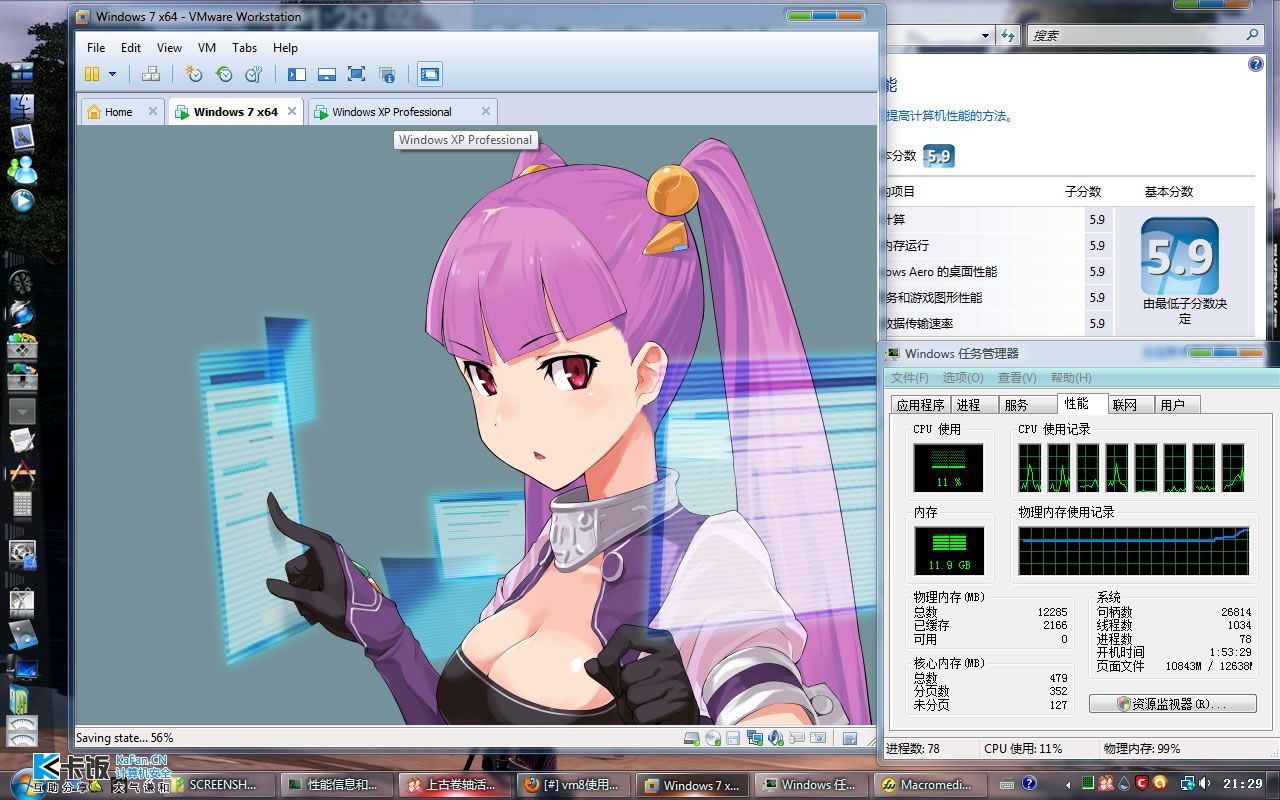Open the 文件(F) menu in Task Manager
The width and height of the screenshot is (1280, 800).
909,378
